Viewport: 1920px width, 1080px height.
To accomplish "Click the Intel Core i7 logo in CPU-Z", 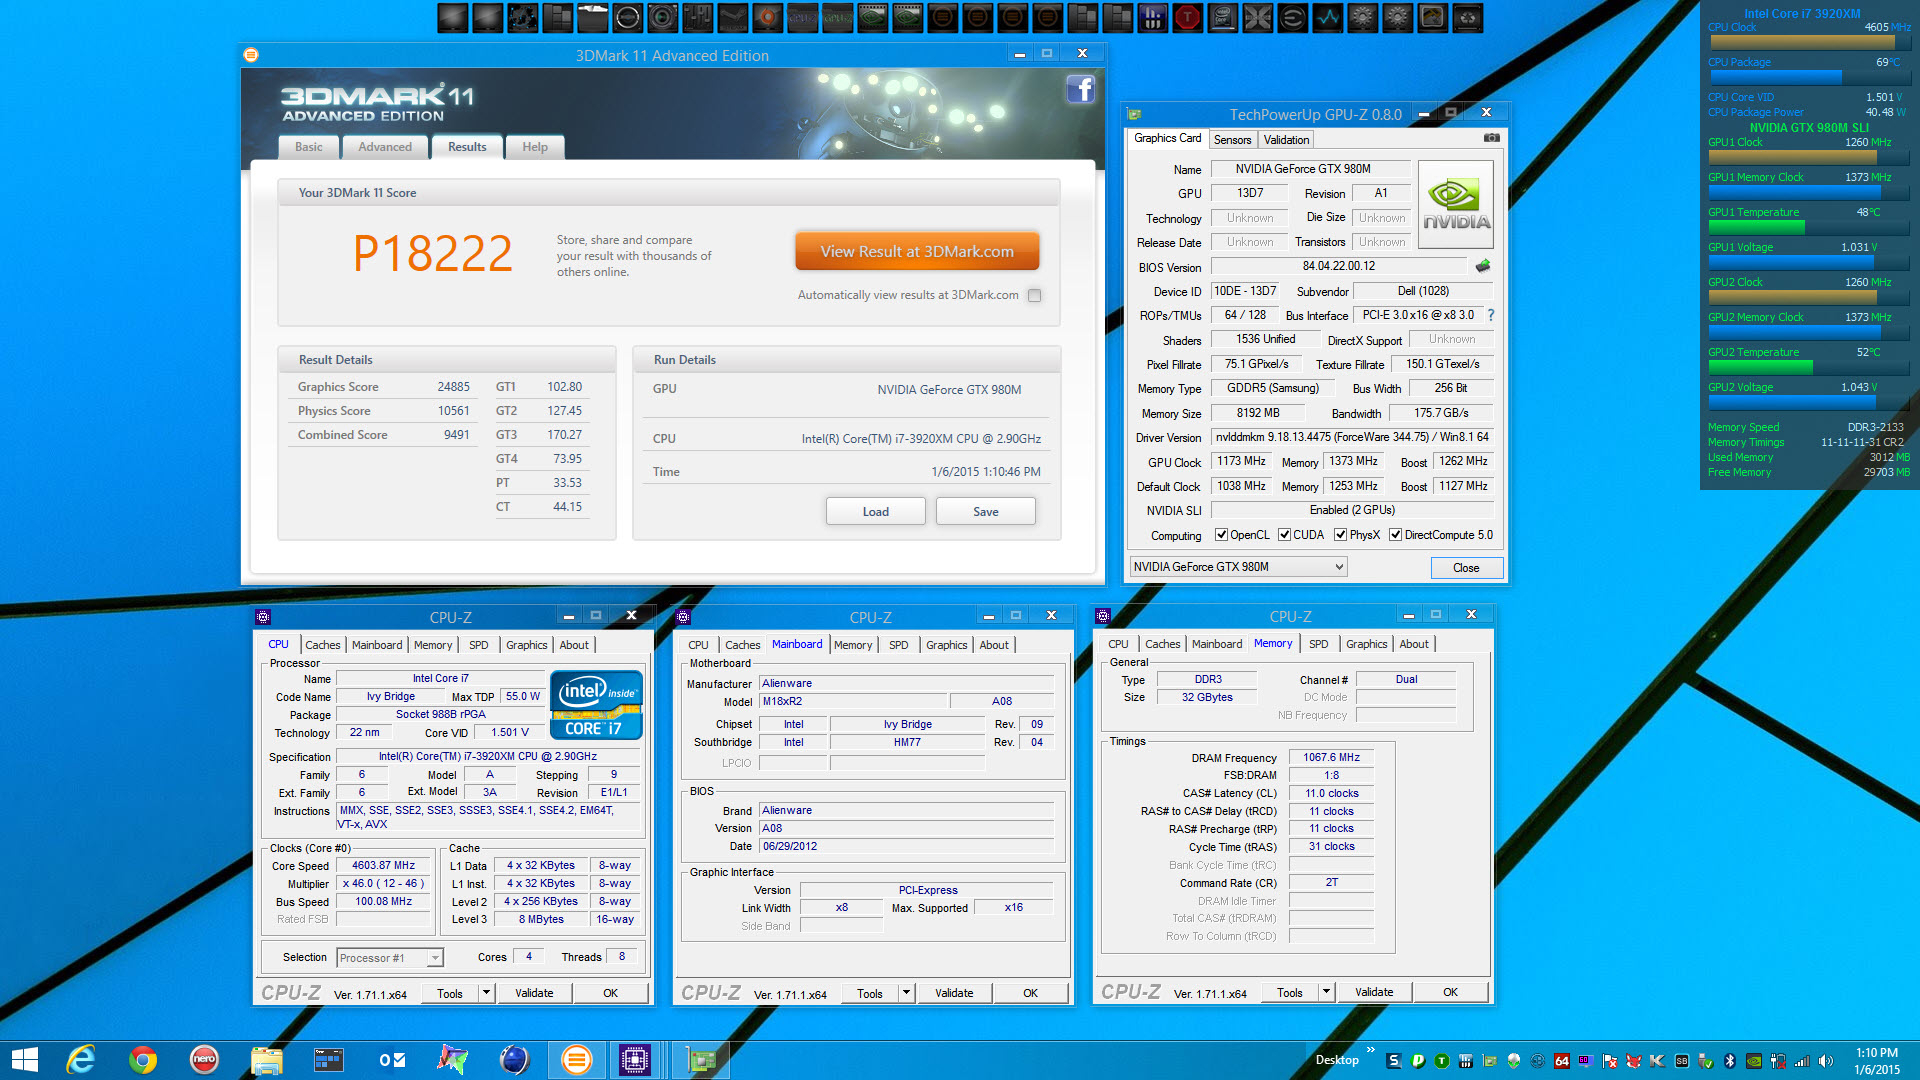I will [x=596, y=705].
